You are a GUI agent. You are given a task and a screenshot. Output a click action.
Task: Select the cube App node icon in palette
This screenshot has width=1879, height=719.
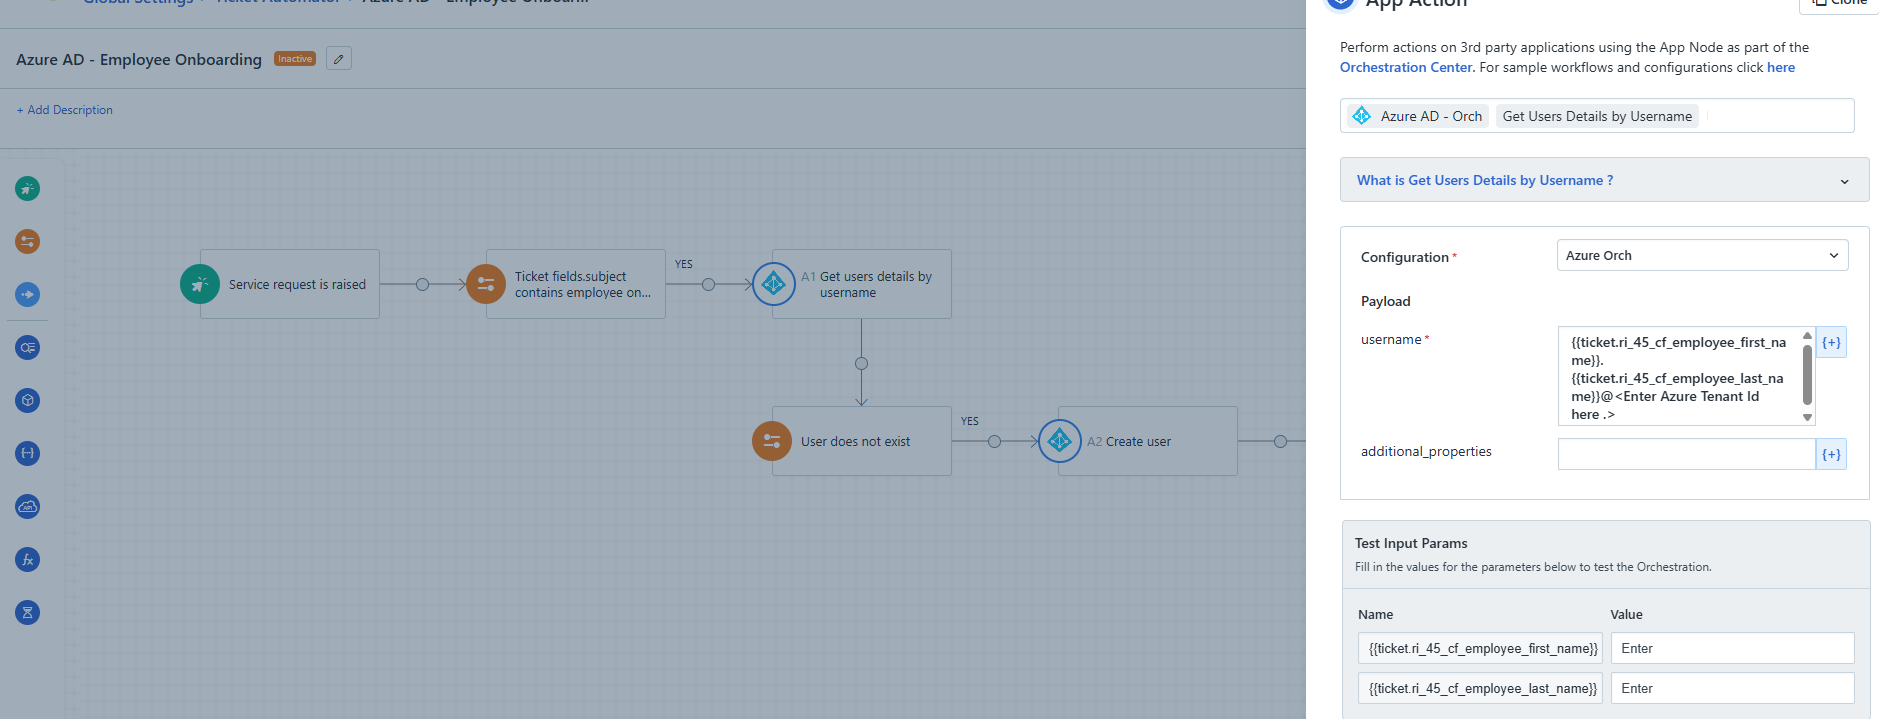coord(28,400)
